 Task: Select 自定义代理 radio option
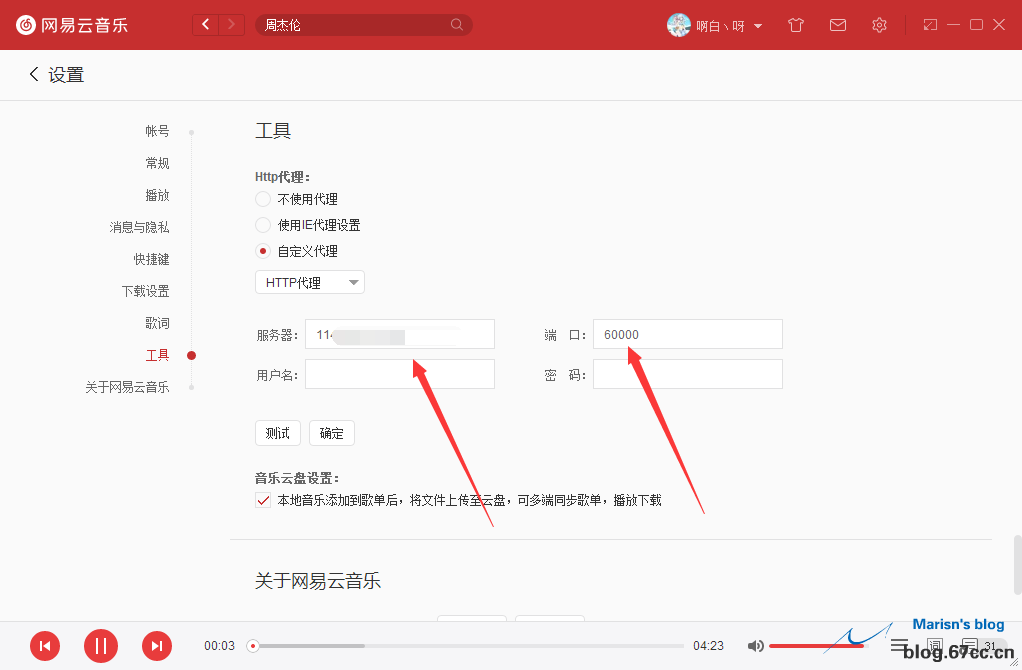[263, 251]
